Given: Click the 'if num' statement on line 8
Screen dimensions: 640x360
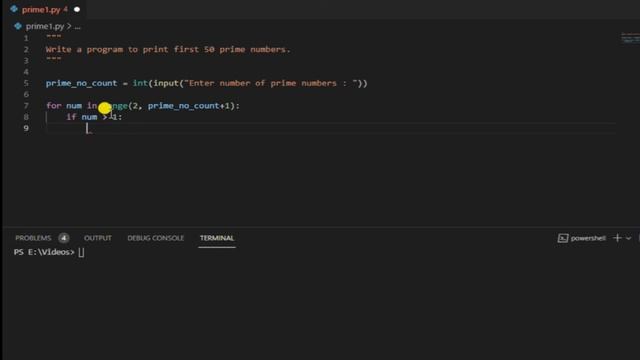Looking at the screenshot, I should [x=82, y=117].
